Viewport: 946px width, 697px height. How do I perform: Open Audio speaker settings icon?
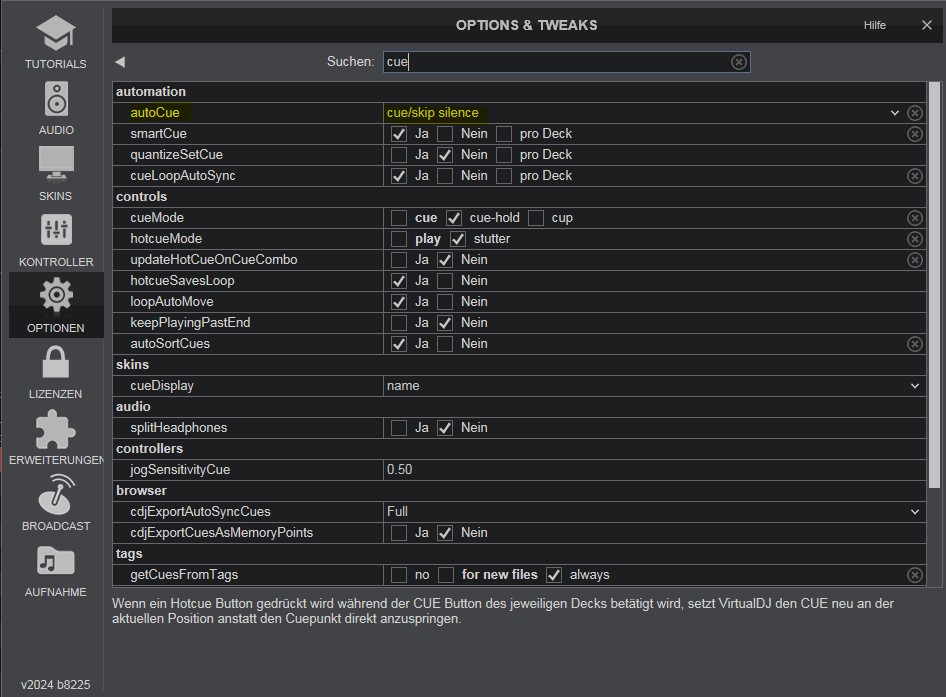pyautogui.click(x=56, y=99)
